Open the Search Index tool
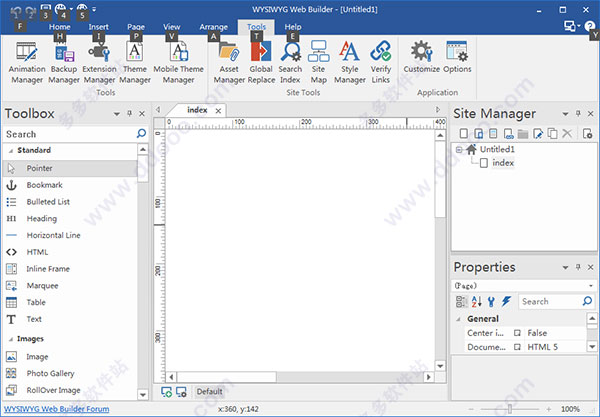Screen dimensions: 600x417 [x=290, y=63]
